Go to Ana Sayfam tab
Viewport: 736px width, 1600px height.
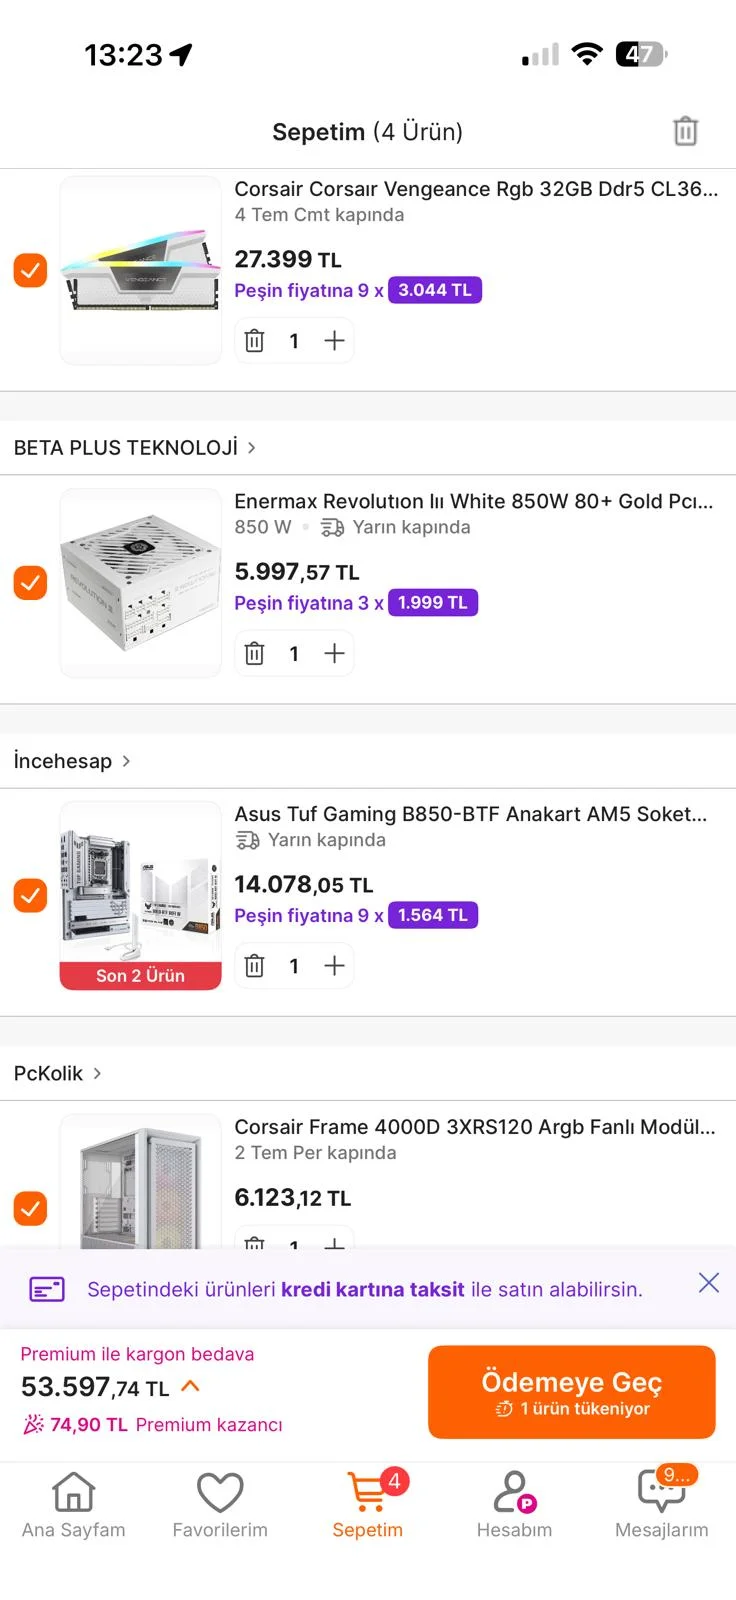point(74,1505)
